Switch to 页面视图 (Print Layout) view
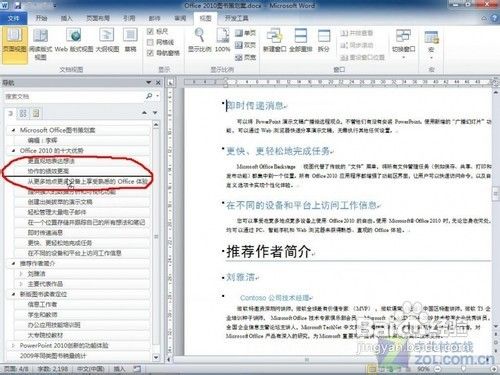Screen dimensions: 500x375 (14, 45)
